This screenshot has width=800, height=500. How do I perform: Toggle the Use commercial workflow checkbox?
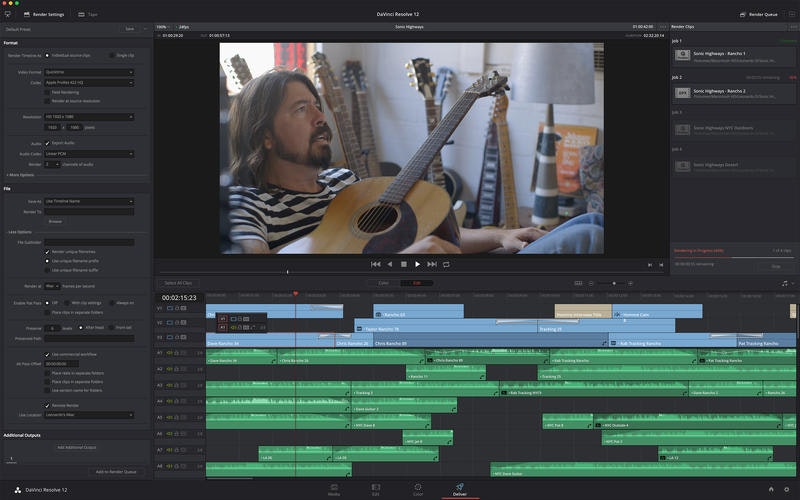(47, 353)
